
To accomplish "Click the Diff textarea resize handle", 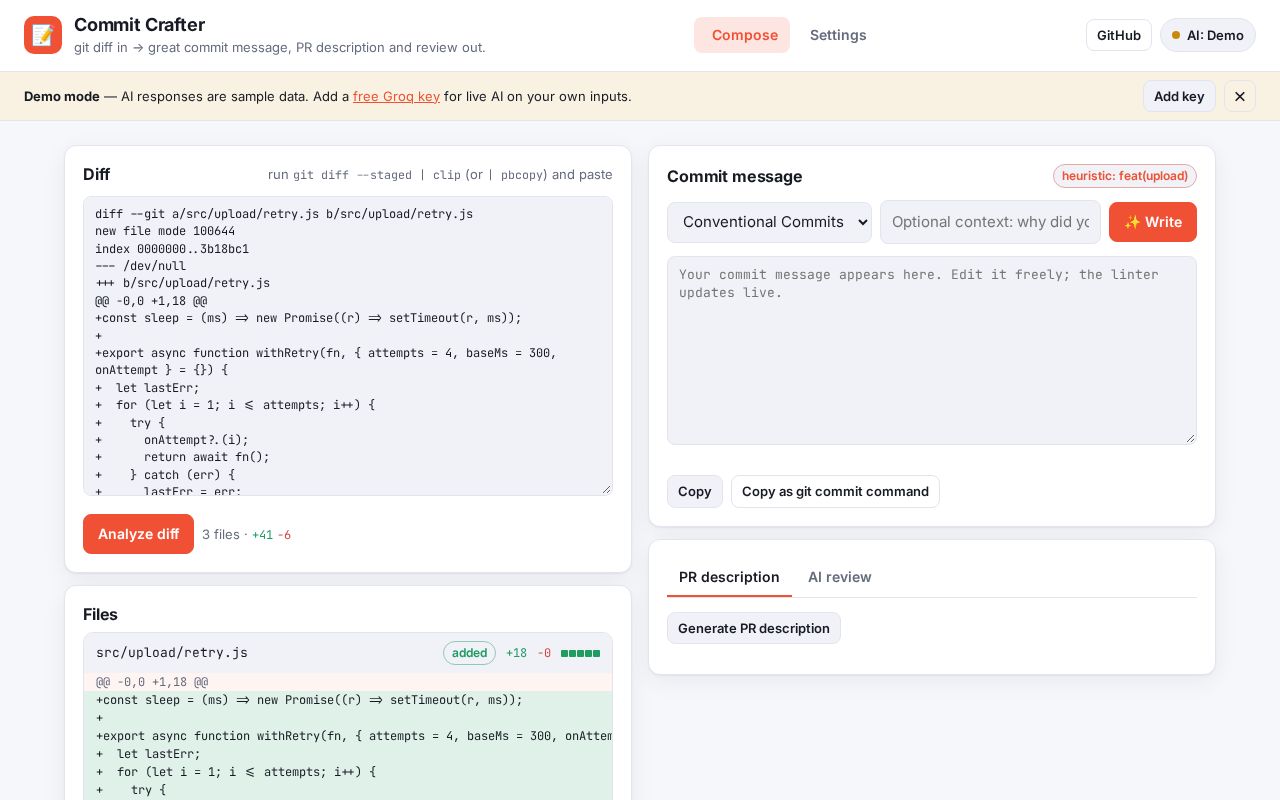I will [x=606, y=489].
